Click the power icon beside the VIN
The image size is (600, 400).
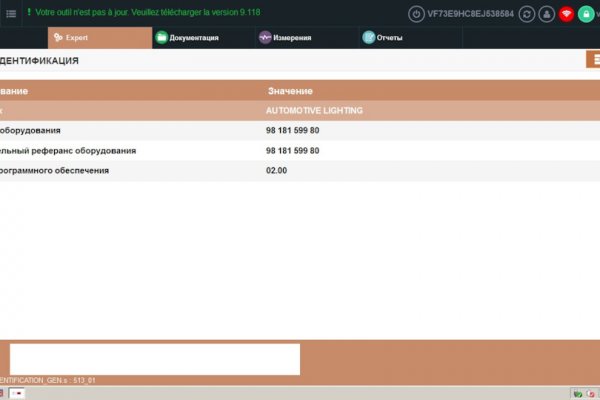point(417,14)
